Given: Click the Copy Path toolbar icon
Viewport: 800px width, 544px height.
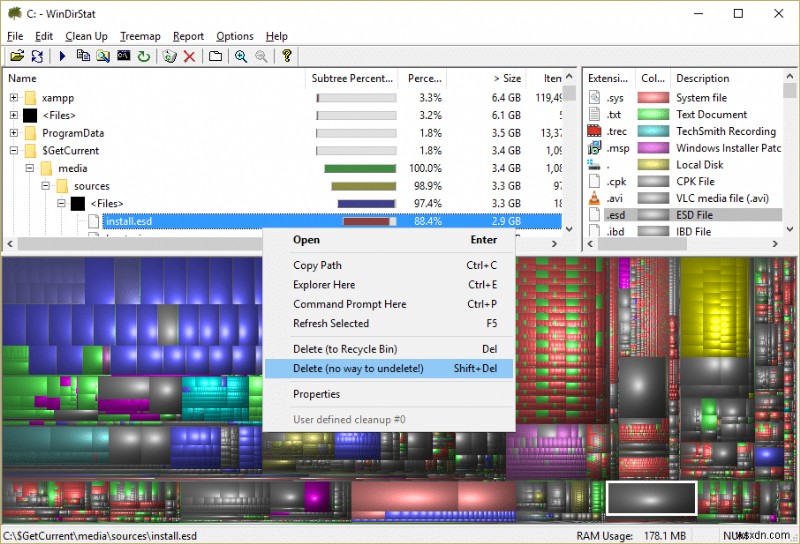Looking at the screenshot, I should pos(84,57).
